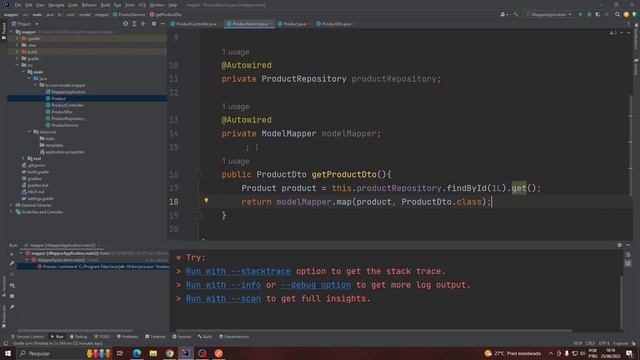Open the Terminal tool window tab
Viewport: 640px width, 360px height.
pyautogui.click(x=156, y=337)
